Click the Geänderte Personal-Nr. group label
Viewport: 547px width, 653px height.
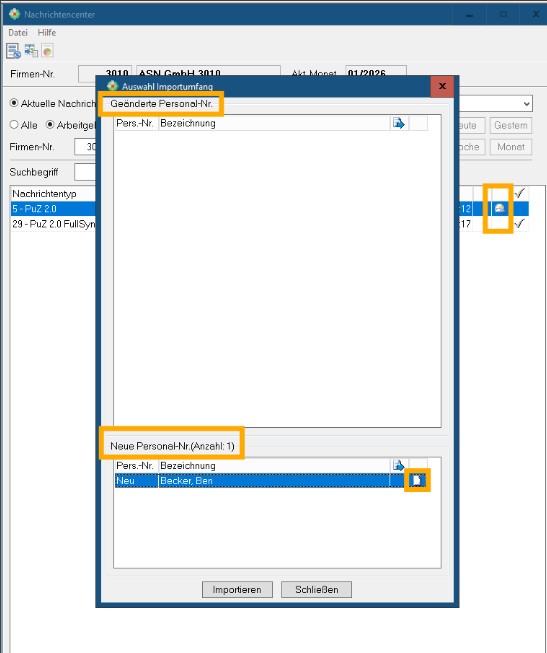pyautogui.click(x=161, y=104)
